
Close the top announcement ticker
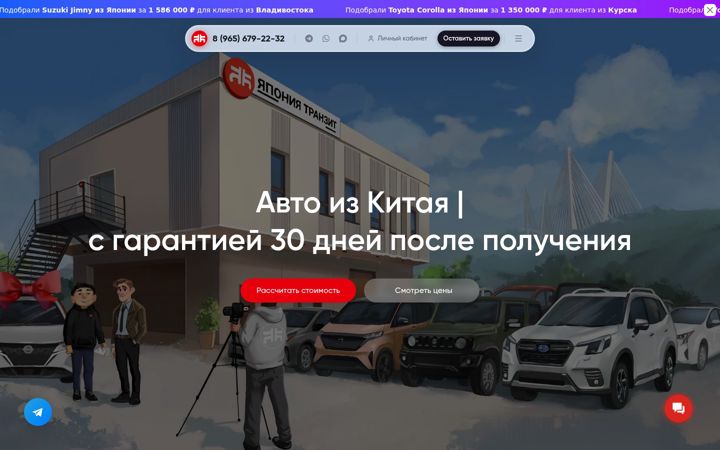tap(710, 10)
